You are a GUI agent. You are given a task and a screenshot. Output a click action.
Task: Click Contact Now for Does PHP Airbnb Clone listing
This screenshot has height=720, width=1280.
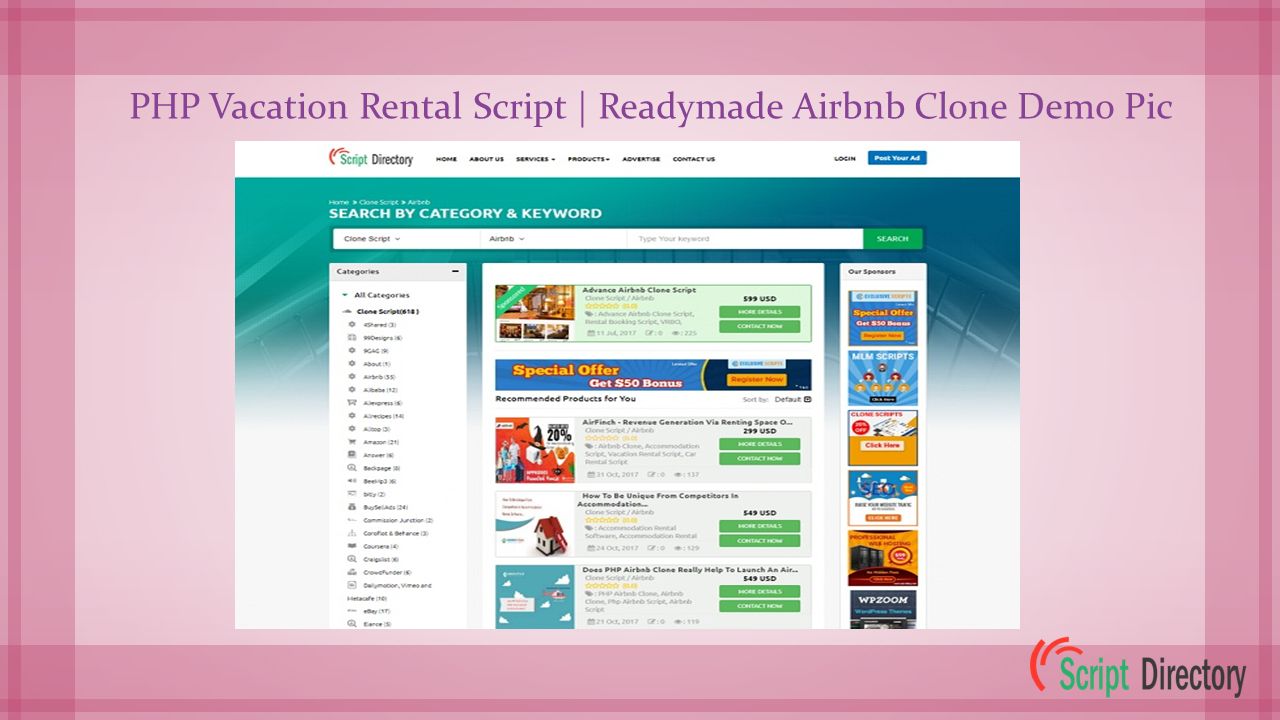coord(760,606)
